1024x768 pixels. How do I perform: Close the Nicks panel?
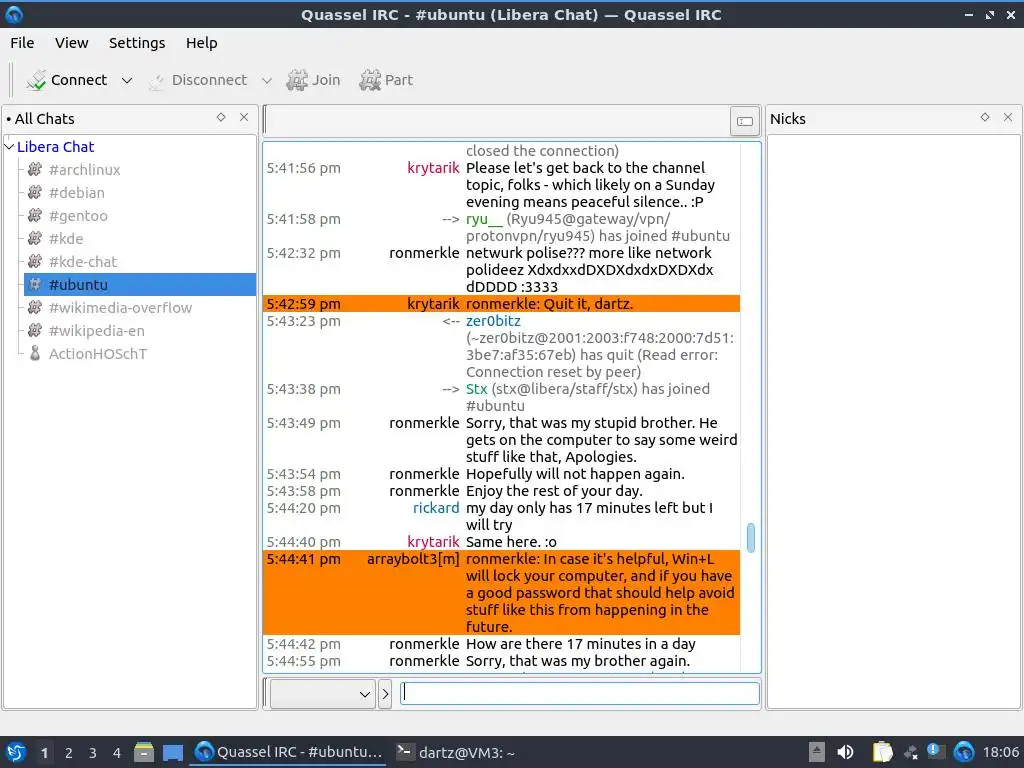pos(1008,118)
